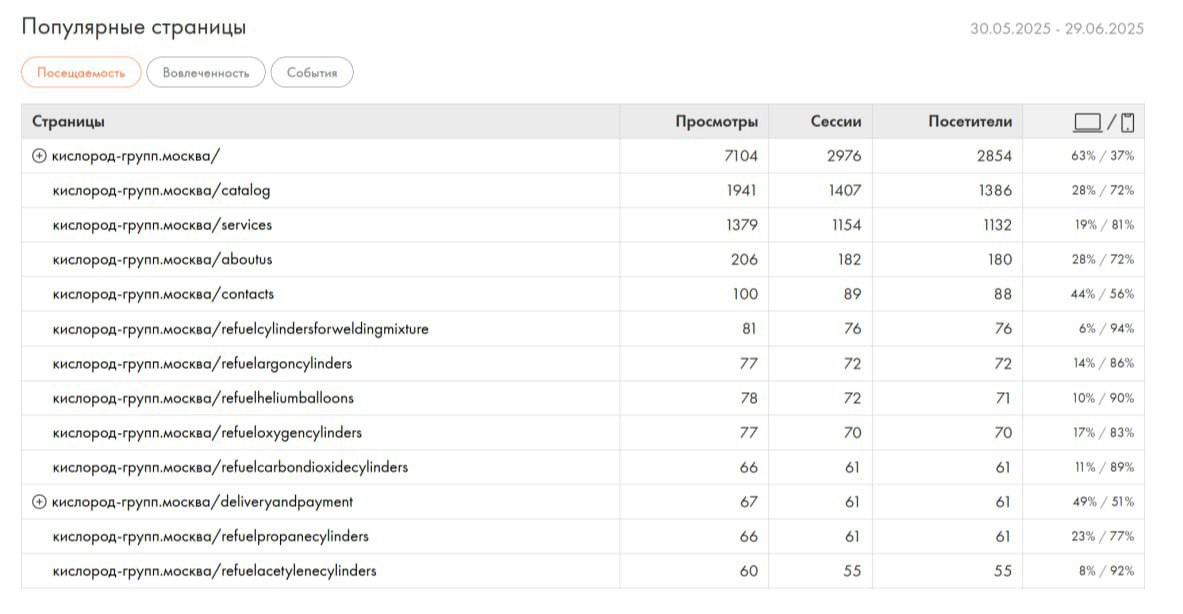Select the views value 60
Image resolution: width=1183 pixels, height=614 pixels.
pos(749,572)
